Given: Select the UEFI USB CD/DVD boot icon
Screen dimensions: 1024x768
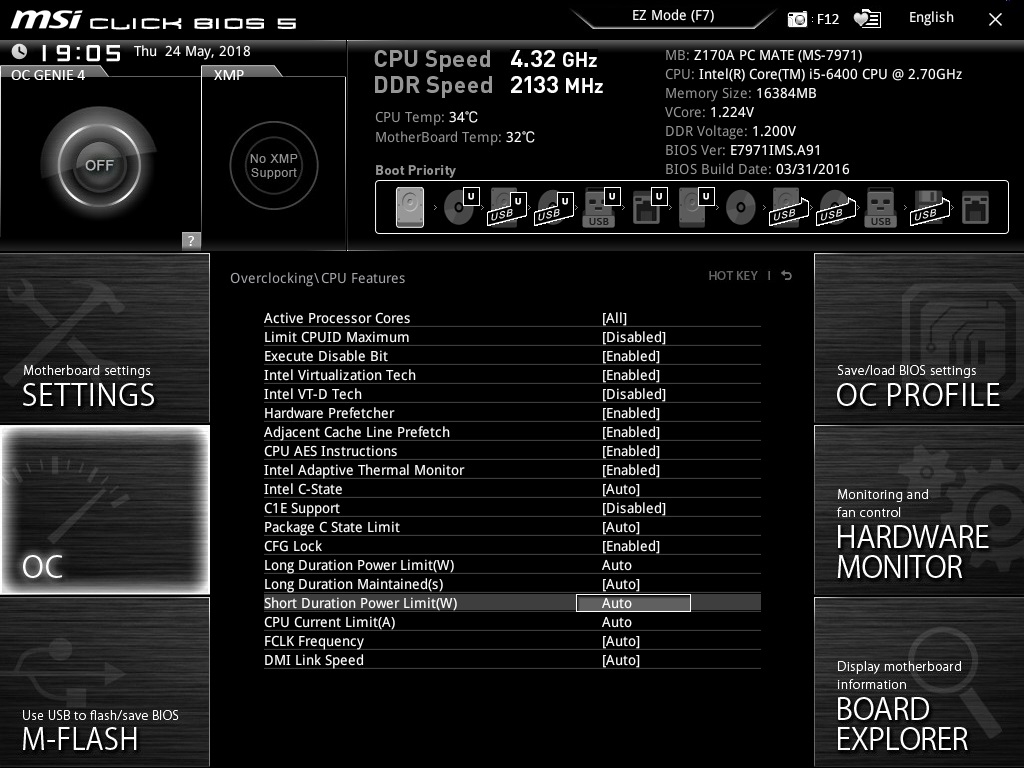Looking at the screenshot, I should [554, 208].
